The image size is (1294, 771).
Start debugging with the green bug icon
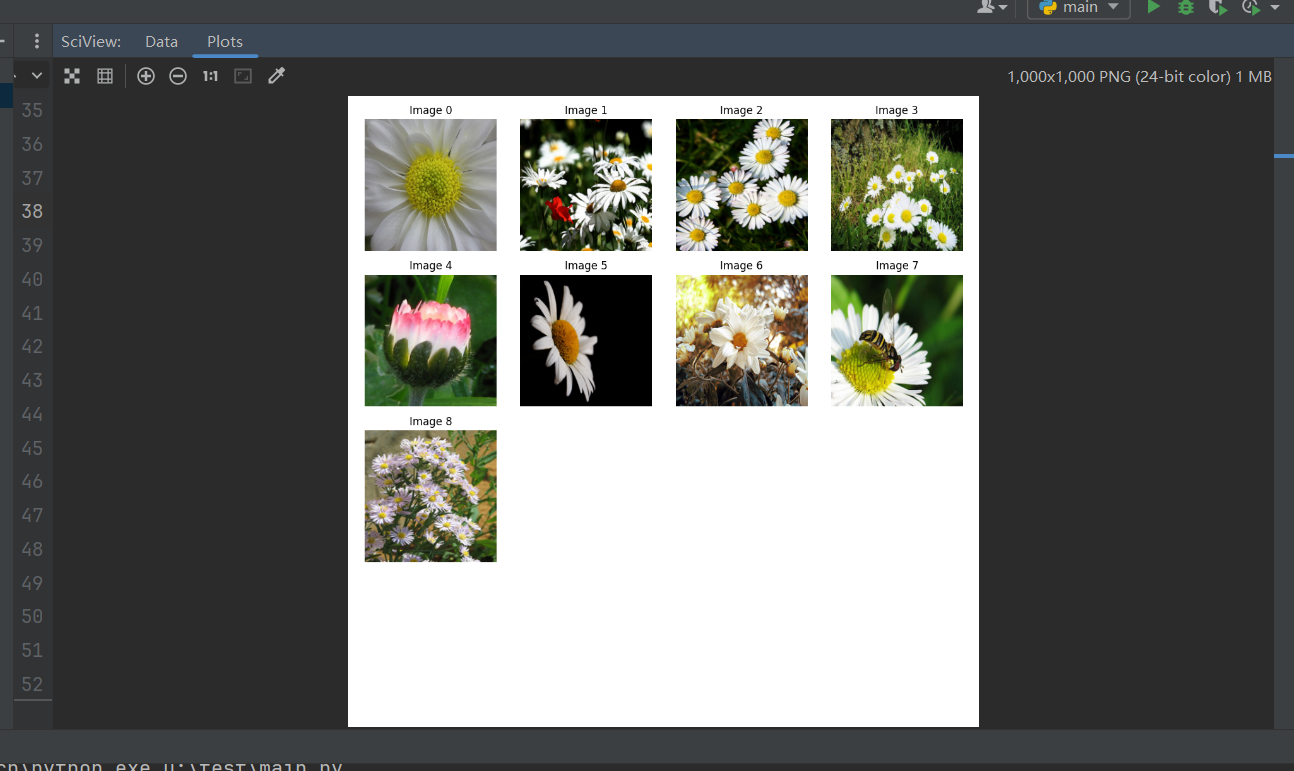coord(1186,7)
